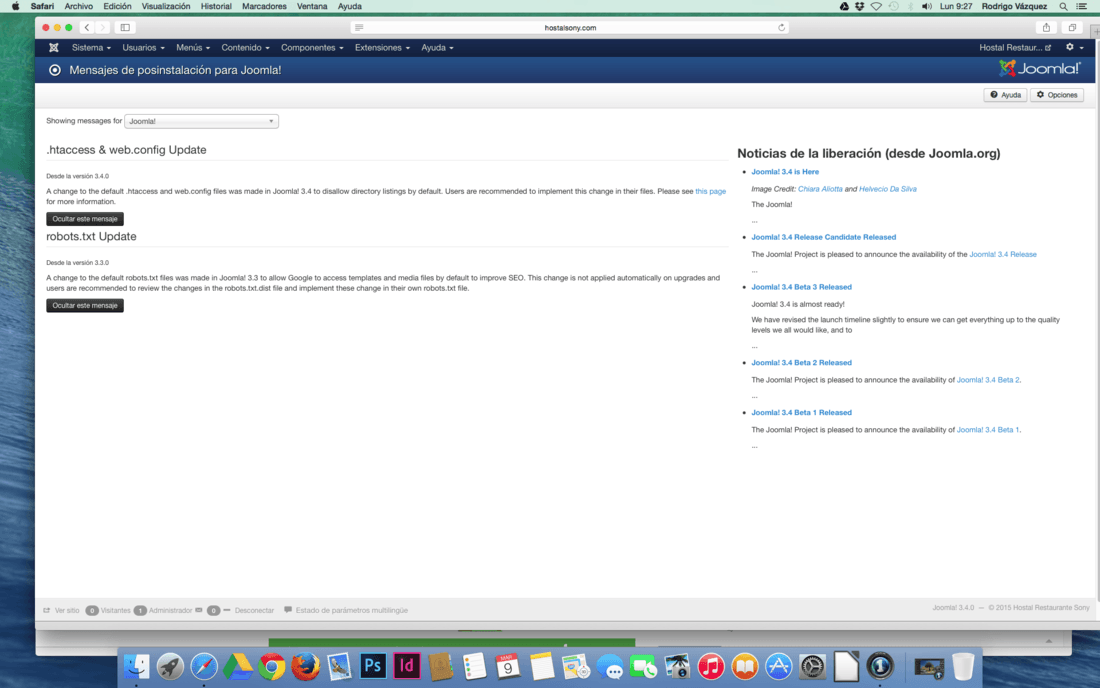Toggle the Safari sidebar button

pyautogui.click(x=125, y=27)
